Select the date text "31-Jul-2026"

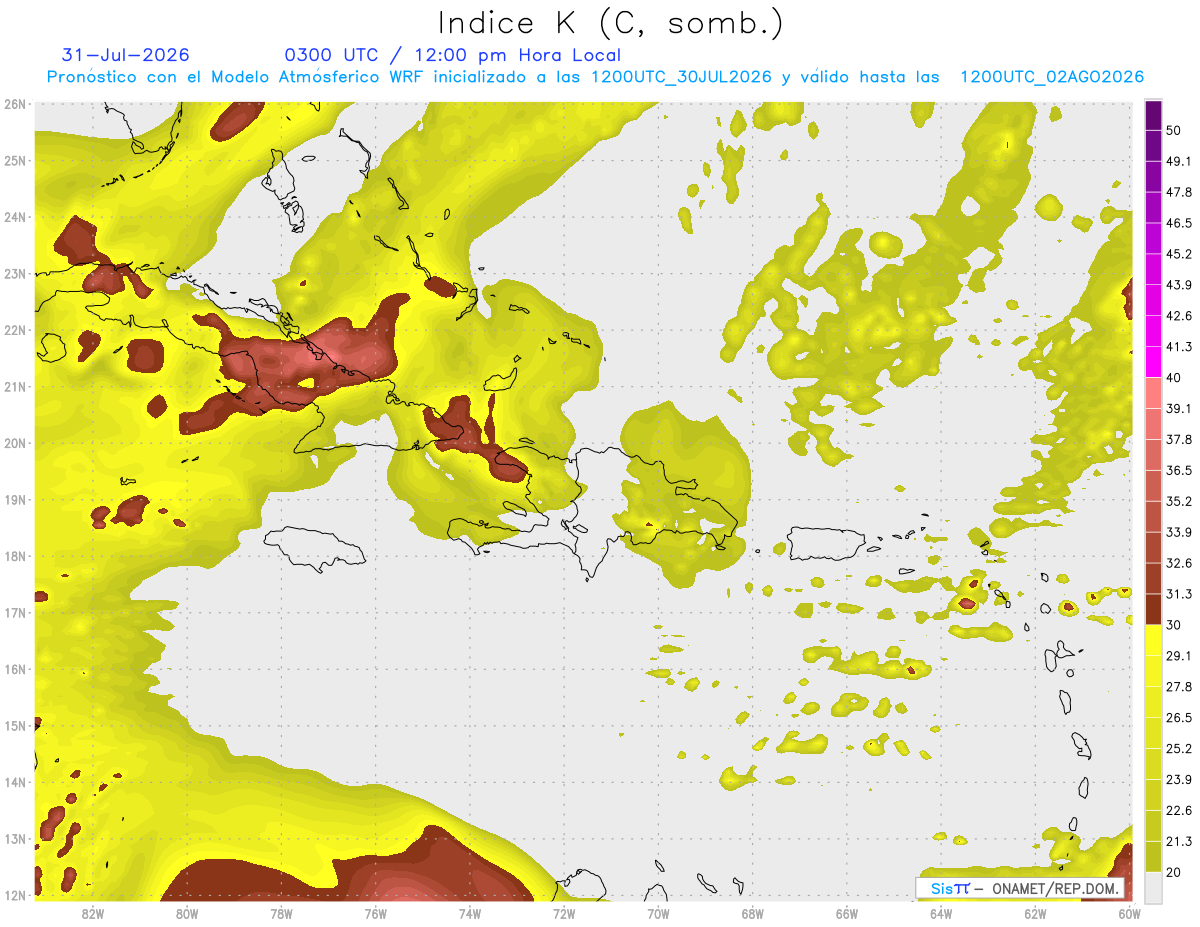(x=125, y=55)
